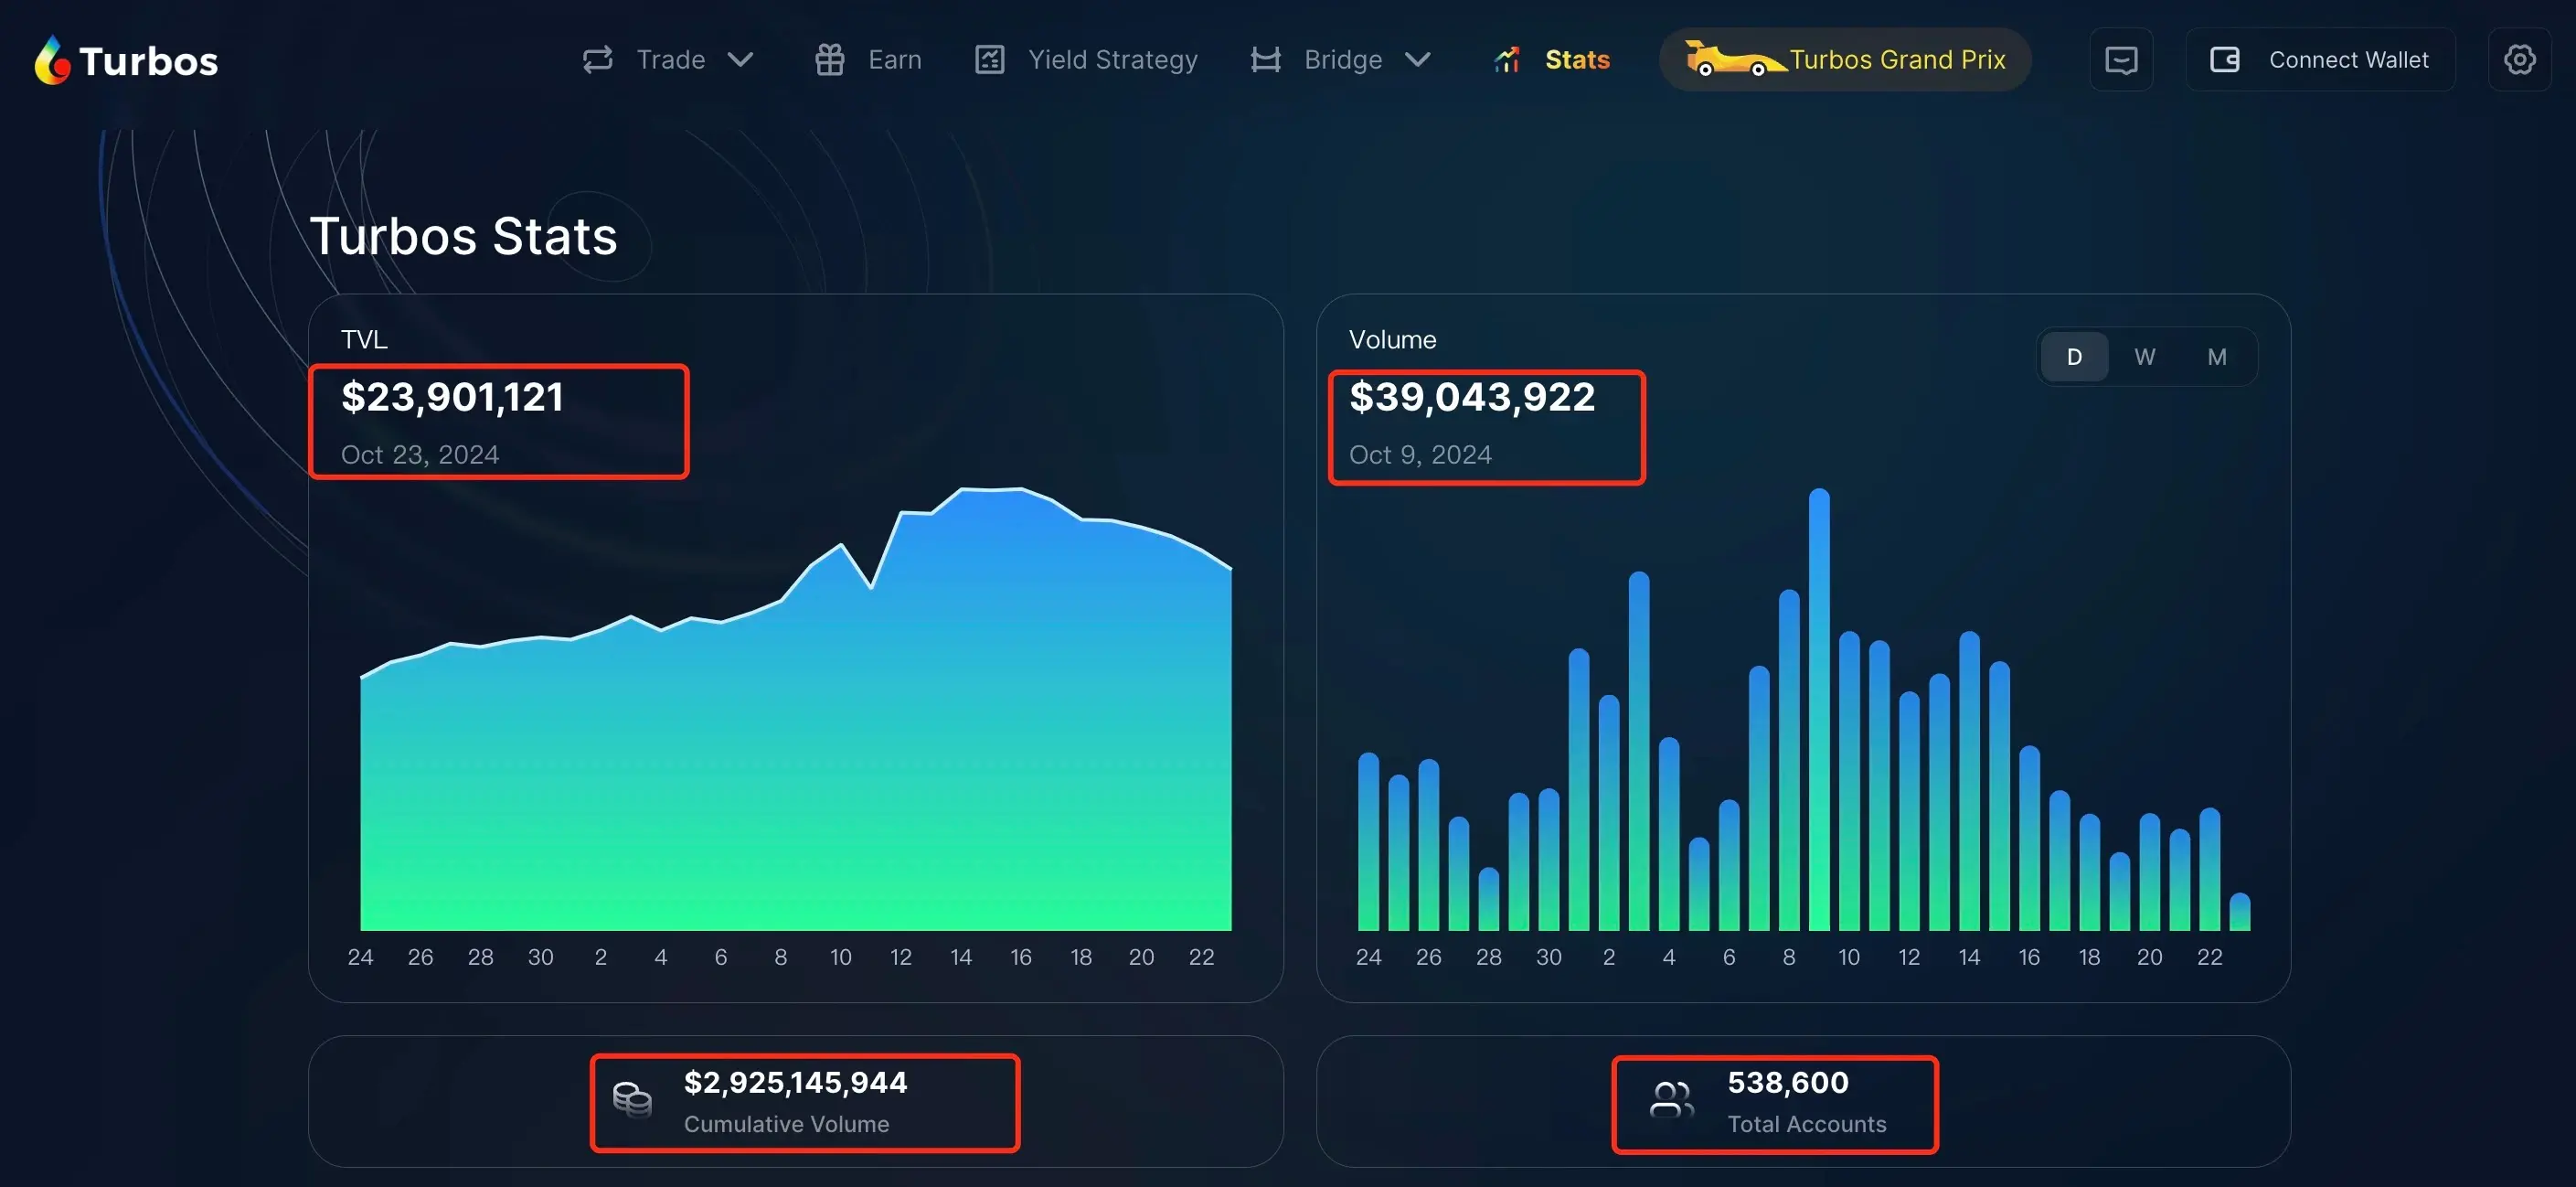The width and height of the screenshot is (2576, 1187).
Task: Click the Trade swap arrows icon
Action: click(598, 60)
